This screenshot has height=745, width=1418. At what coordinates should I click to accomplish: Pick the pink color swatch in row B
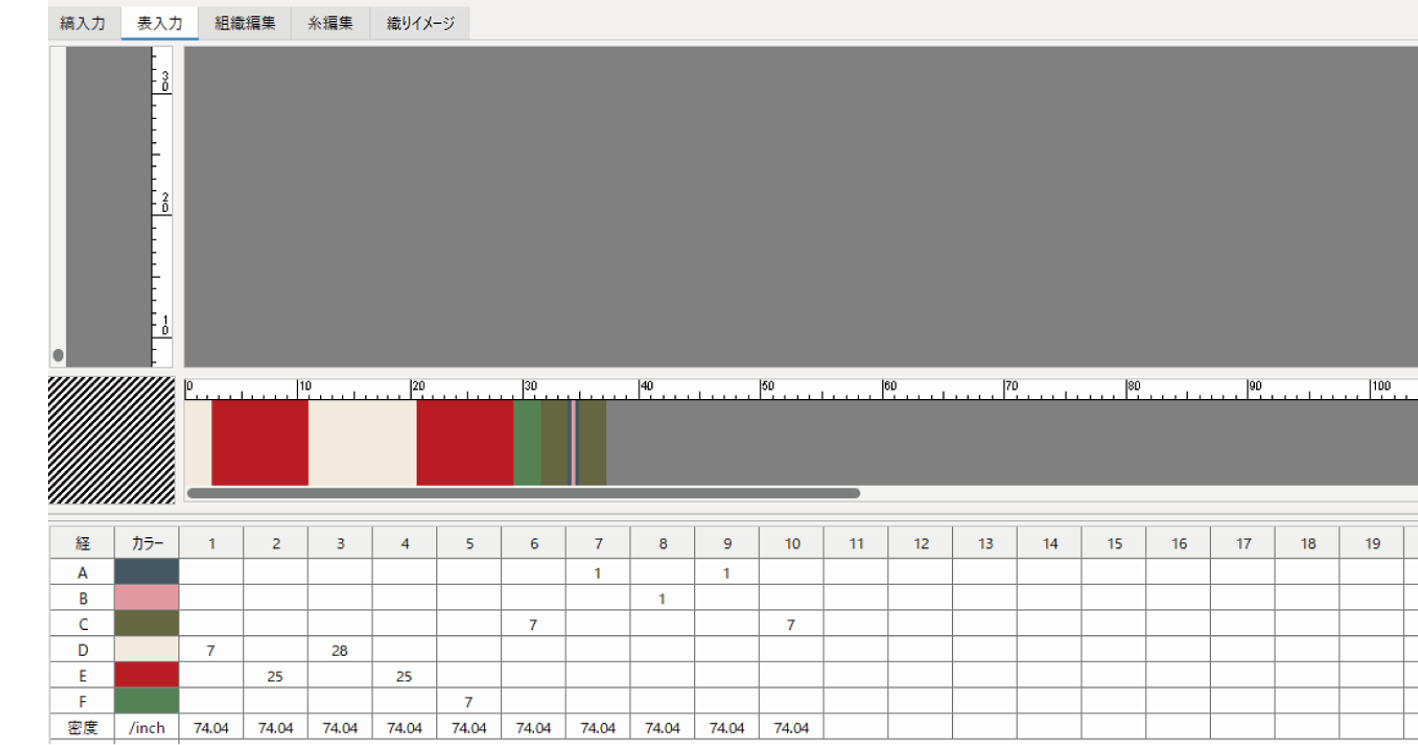click(x=147, y=598)
